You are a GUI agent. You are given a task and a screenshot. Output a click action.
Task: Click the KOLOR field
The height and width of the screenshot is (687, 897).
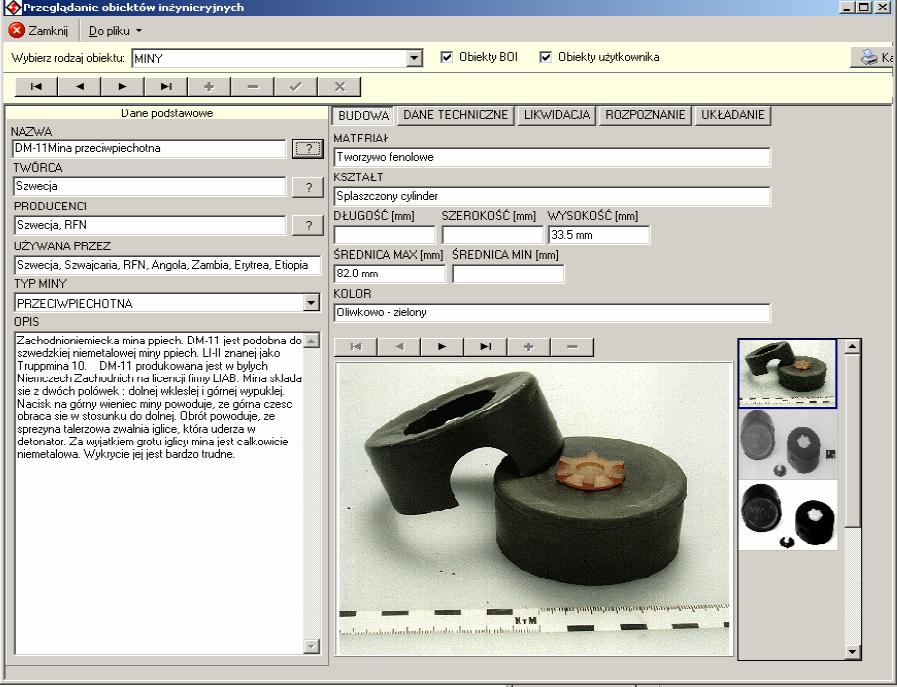[552, 312]
